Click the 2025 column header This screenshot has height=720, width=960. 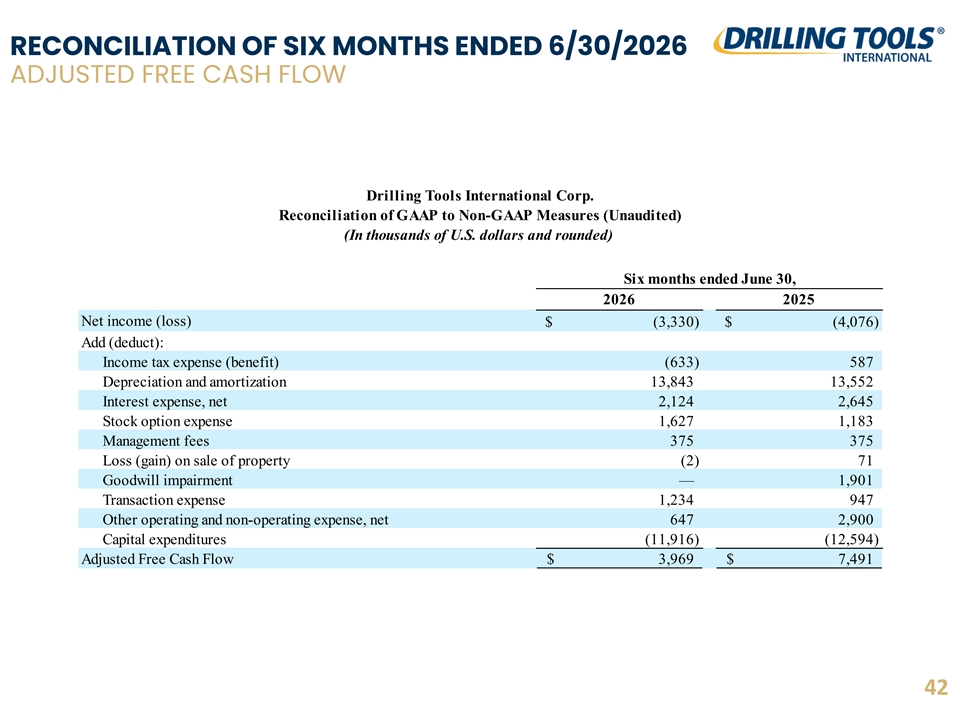[798, 299]
